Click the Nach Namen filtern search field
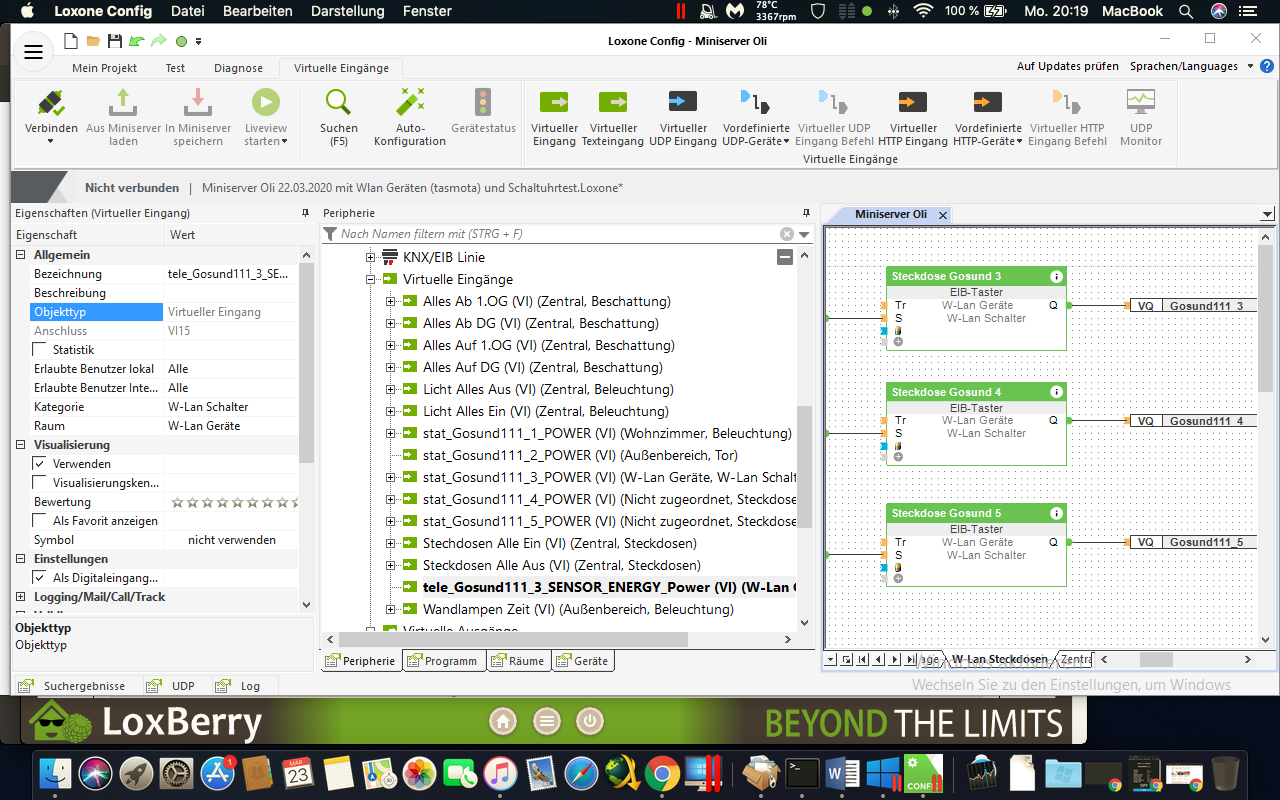Image resolution: width=1280 pixels, height=800 pixels. [555, 234]
